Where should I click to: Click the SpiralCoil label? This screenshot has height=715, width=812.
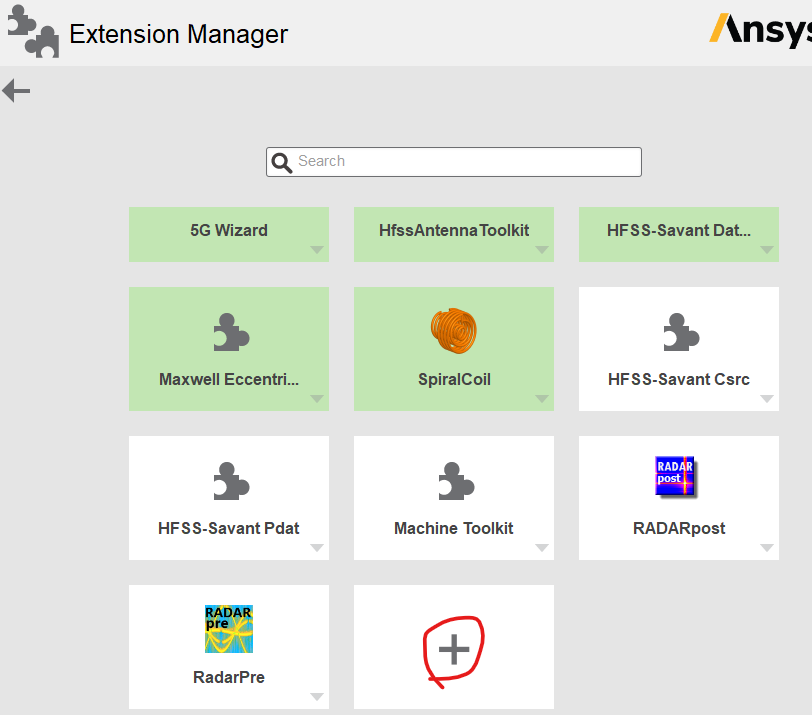coord(454,380)
